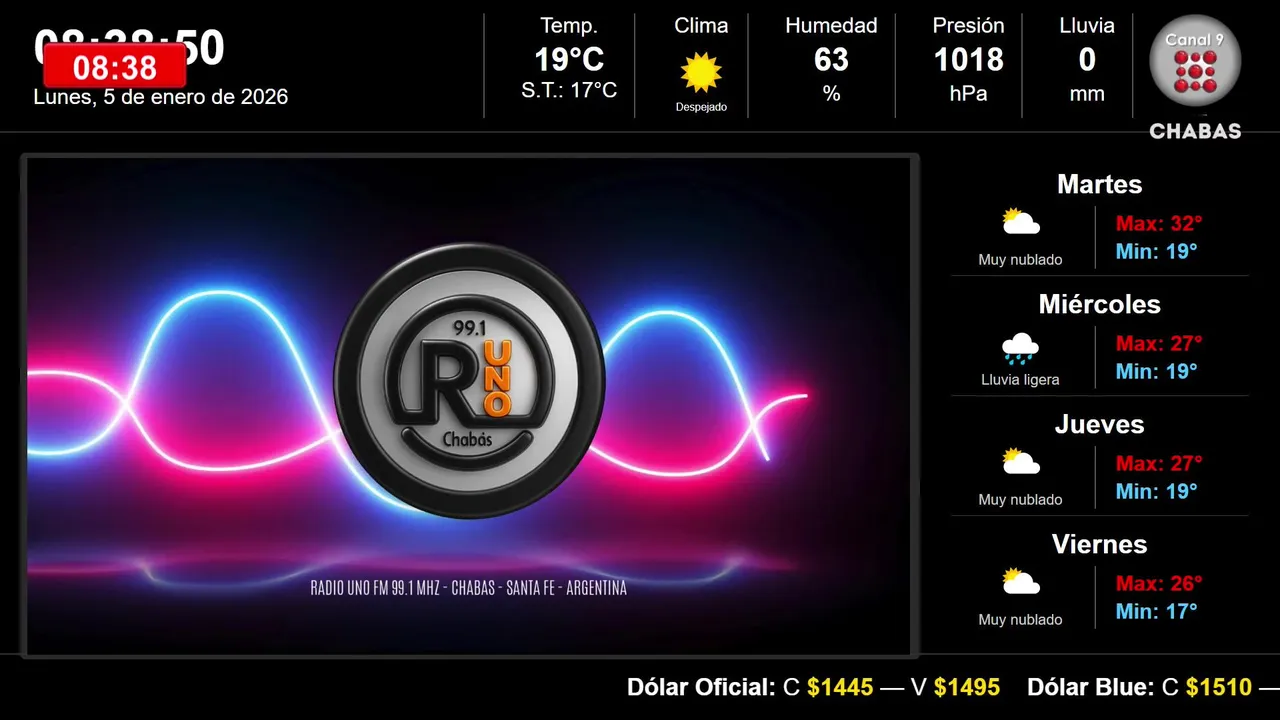Click Martes partly cloudy weather icon

pyautogui.click(x=1021, y=222)
